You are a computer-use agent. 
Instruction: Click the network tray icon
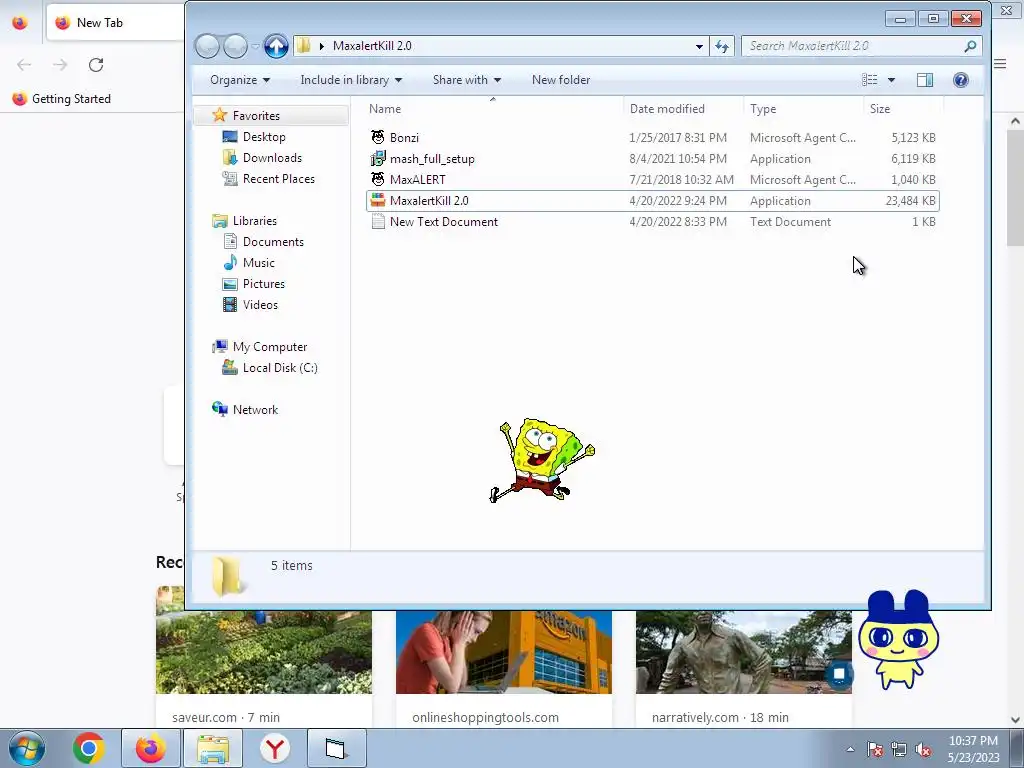[899, 750]
